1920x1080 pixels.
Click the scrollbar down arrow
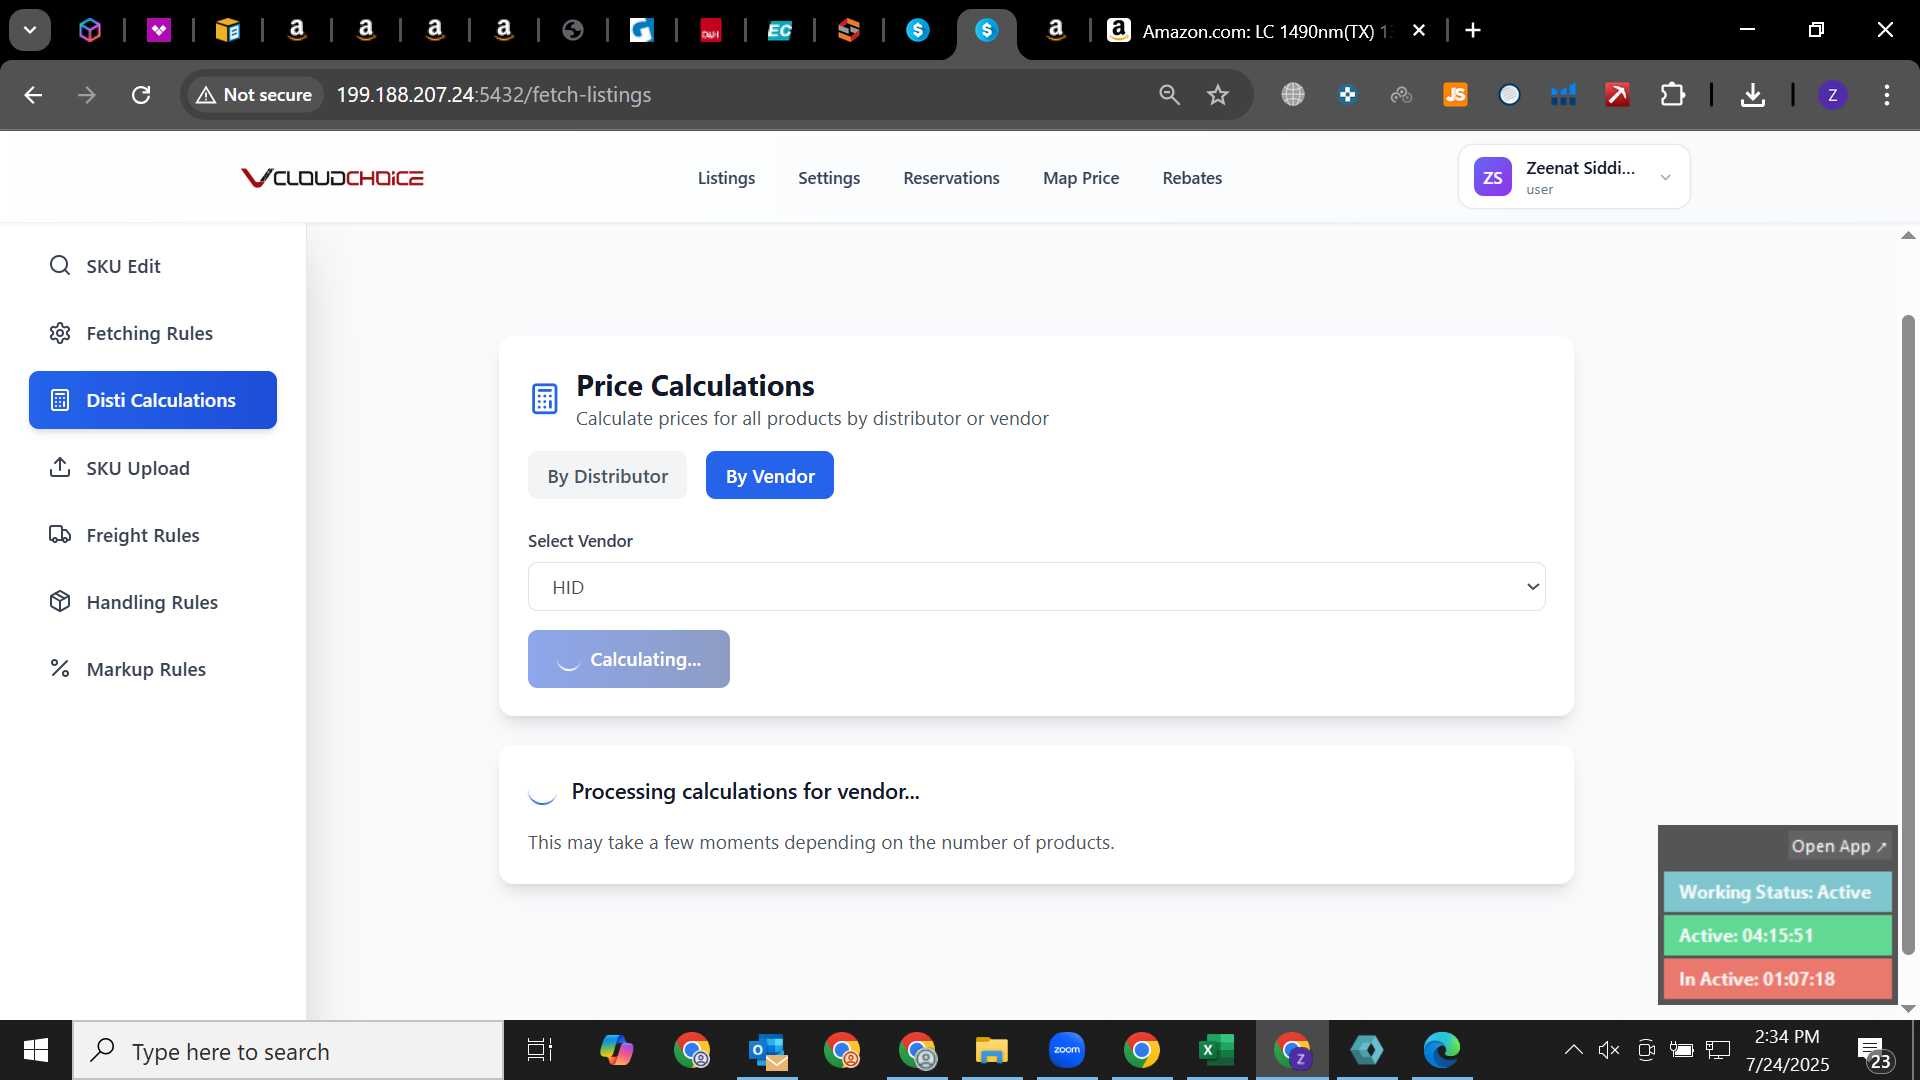pos(1908,1009)
